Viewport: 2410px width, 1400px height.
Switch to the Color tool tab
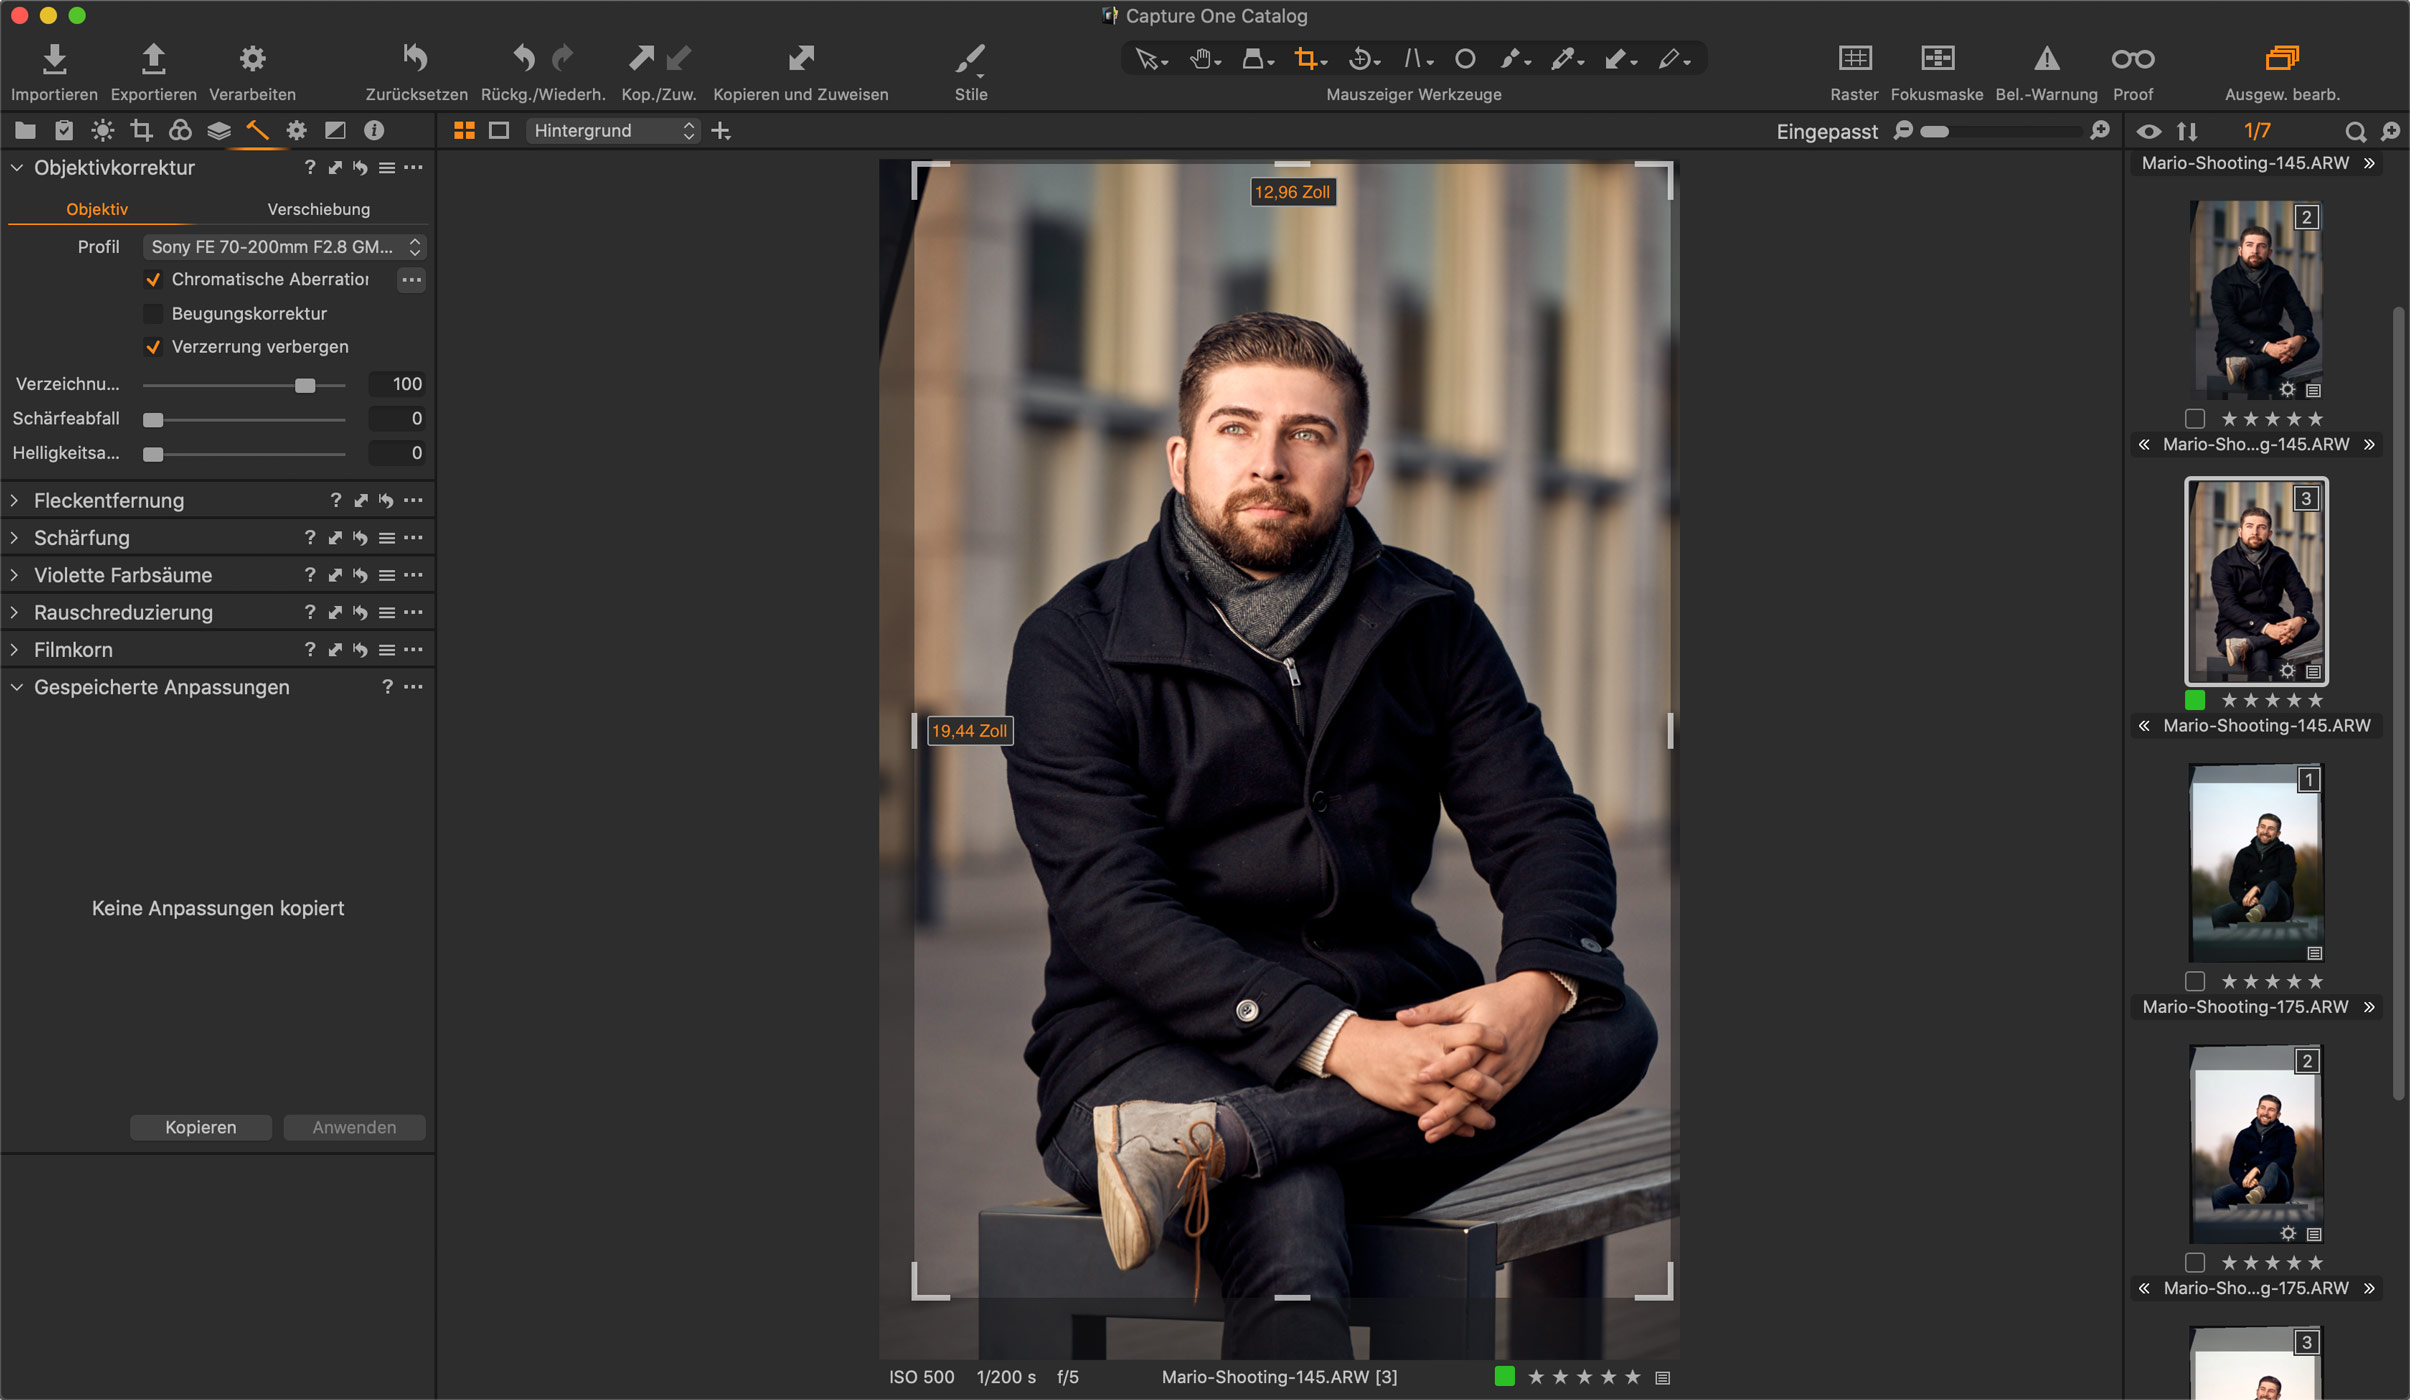pos(181,130)
